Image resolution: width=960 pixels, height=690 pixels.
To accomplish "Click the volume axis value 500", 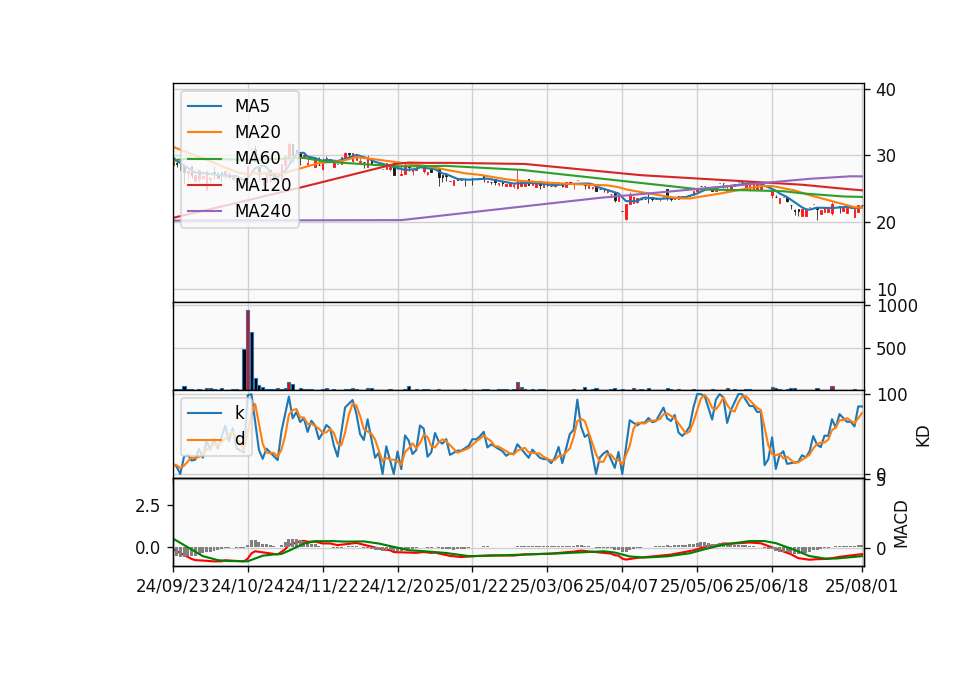I will 891,349.
